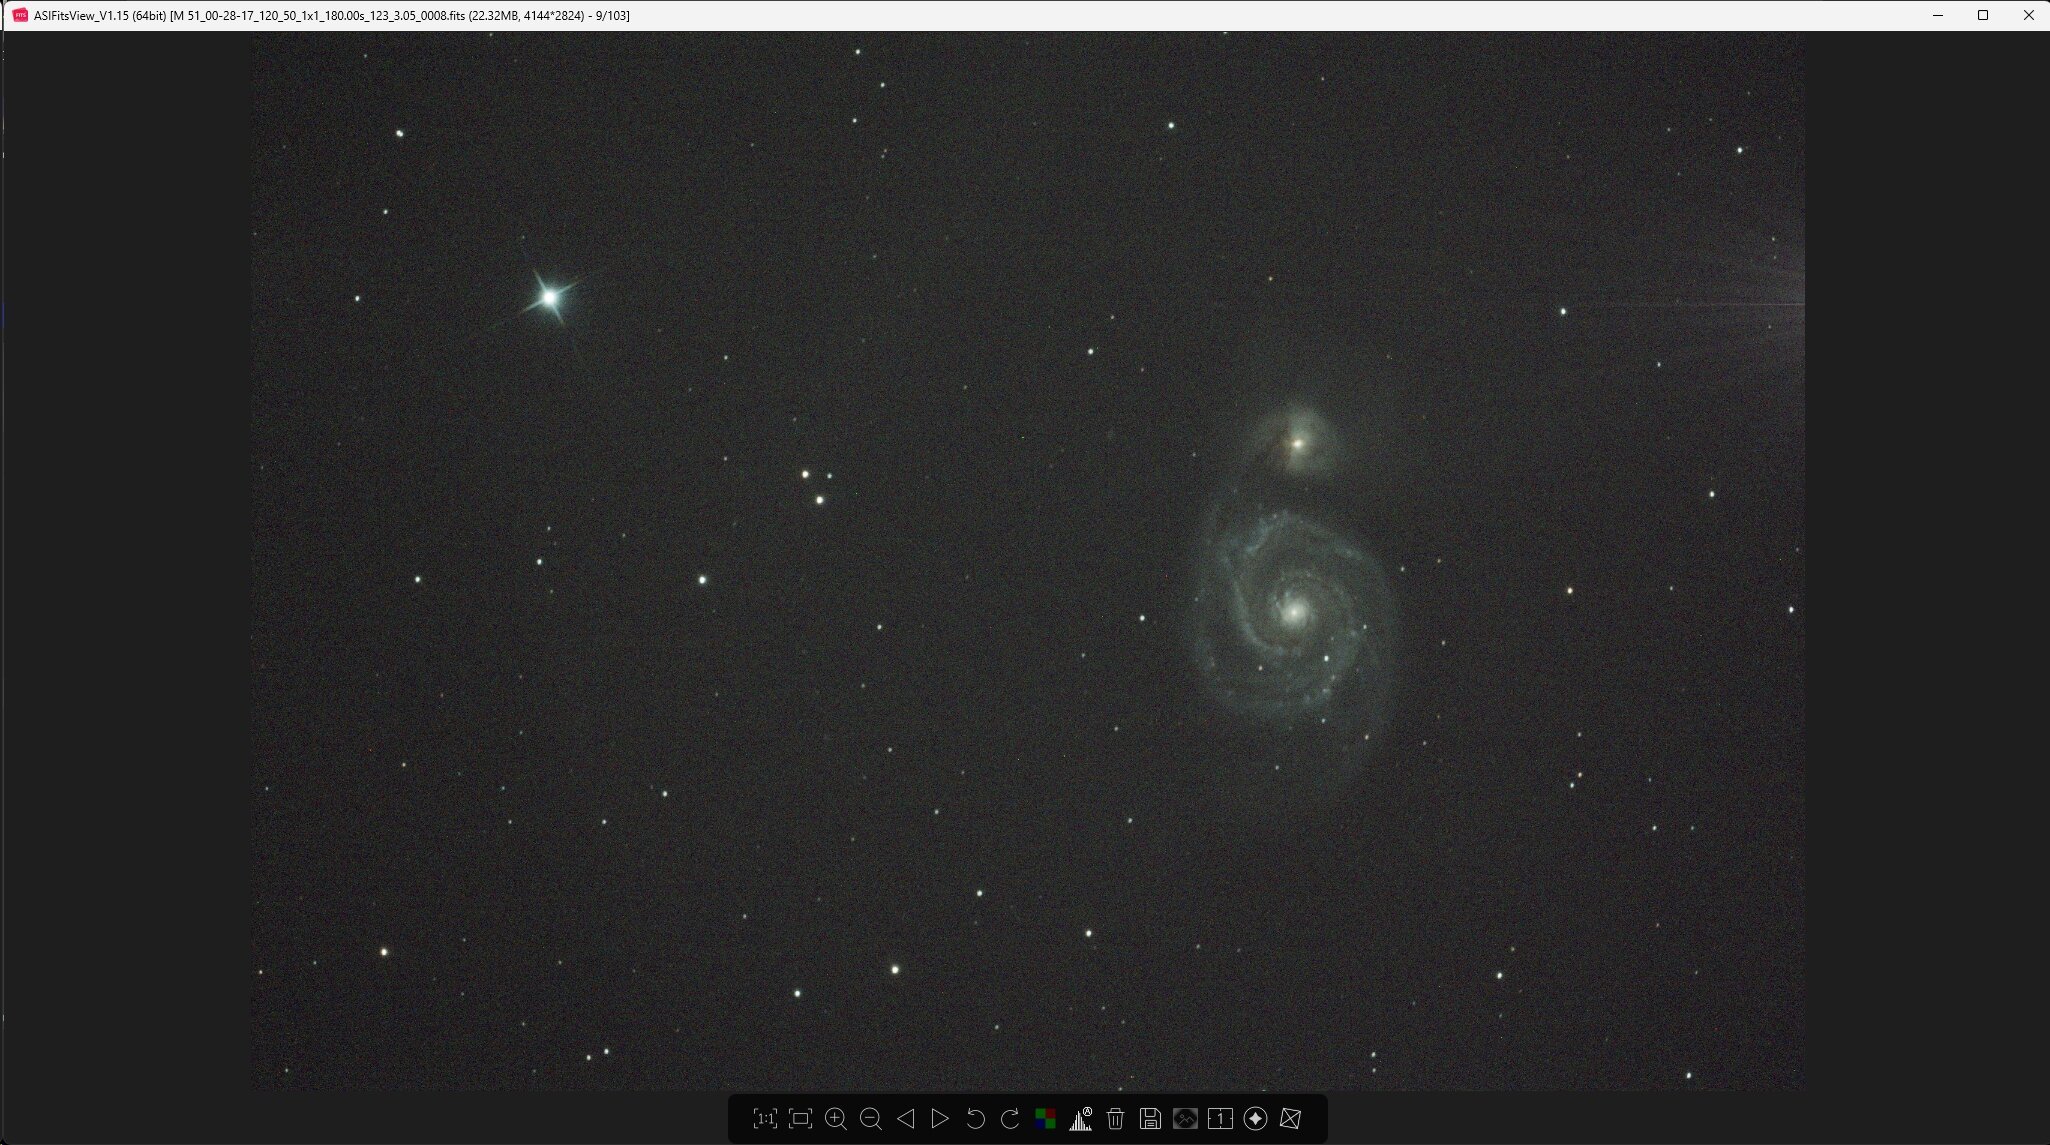Screen dimensions: 2050x1145
Task: Zoom in with the magnifier plus icon
Action: tap(836, 1119)
